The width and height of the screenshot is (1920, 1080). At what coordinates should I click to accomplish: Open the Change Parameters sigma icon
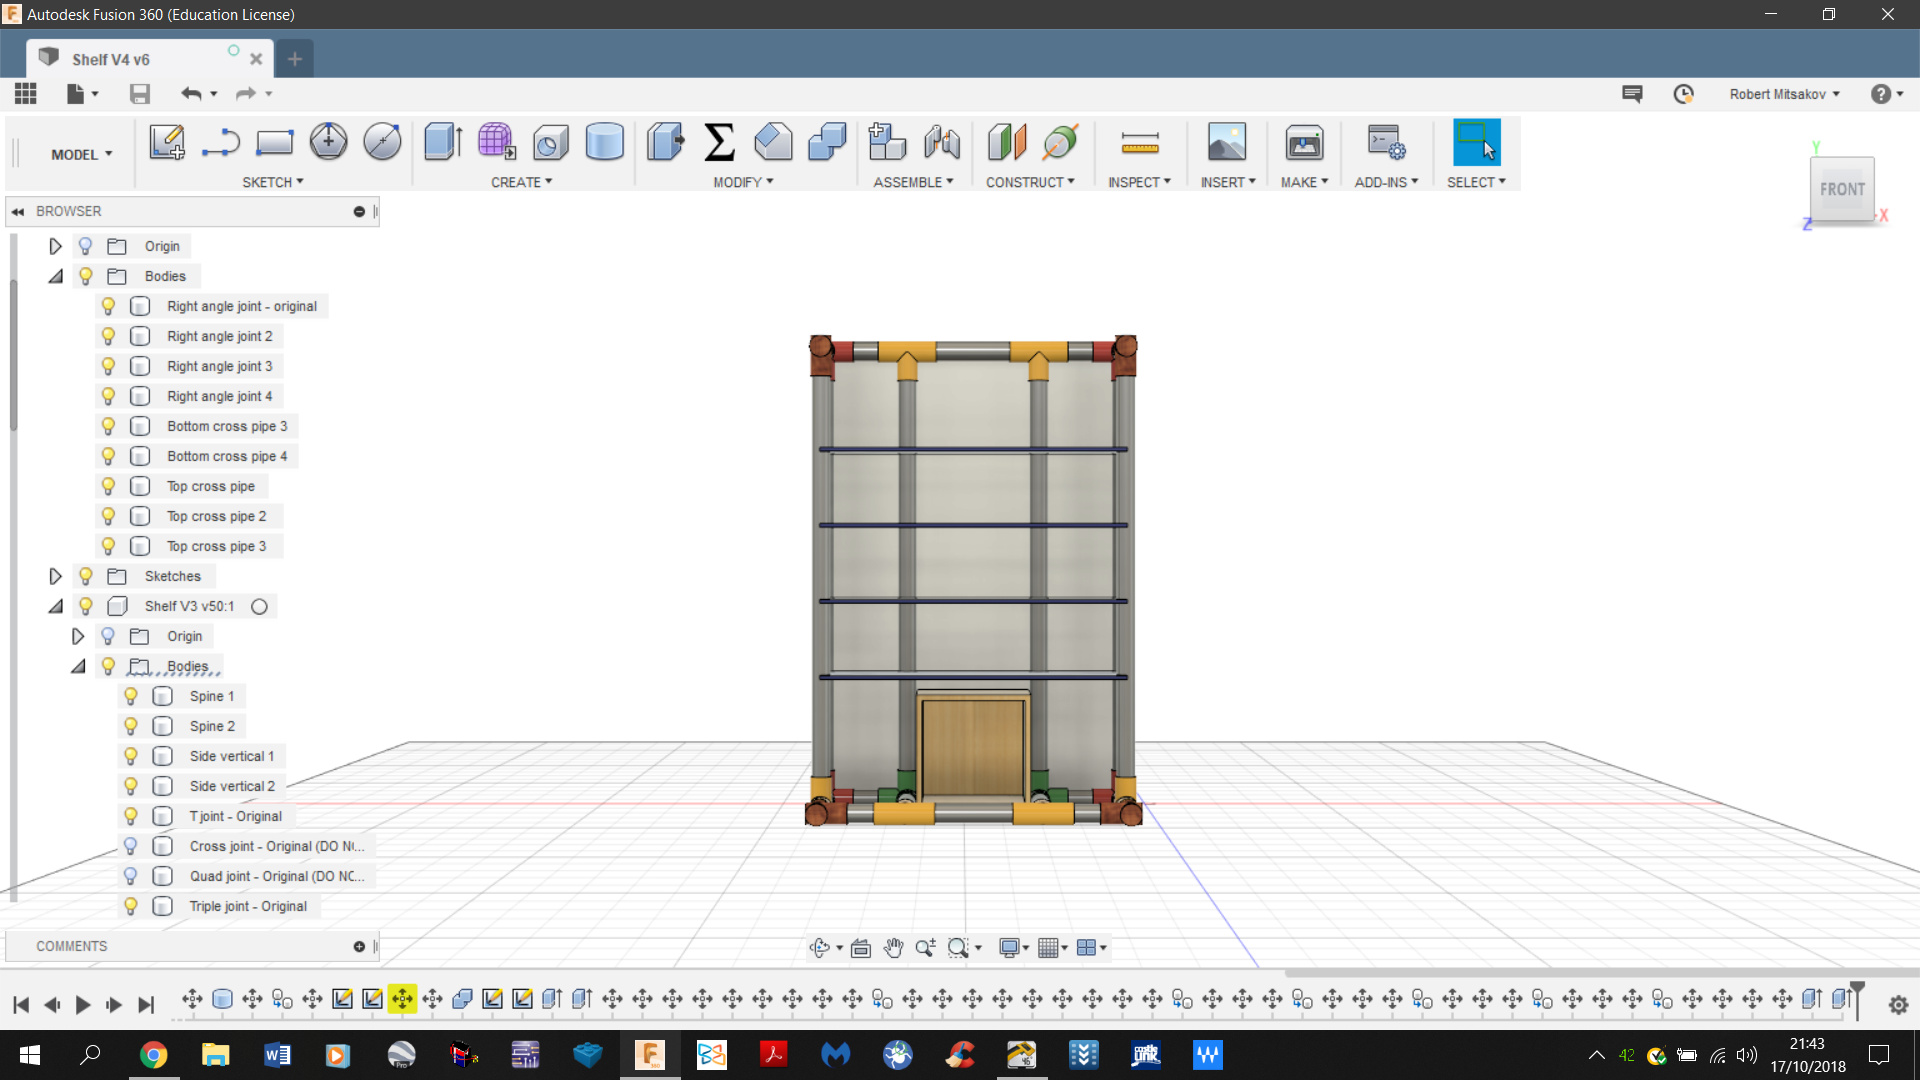719,142
